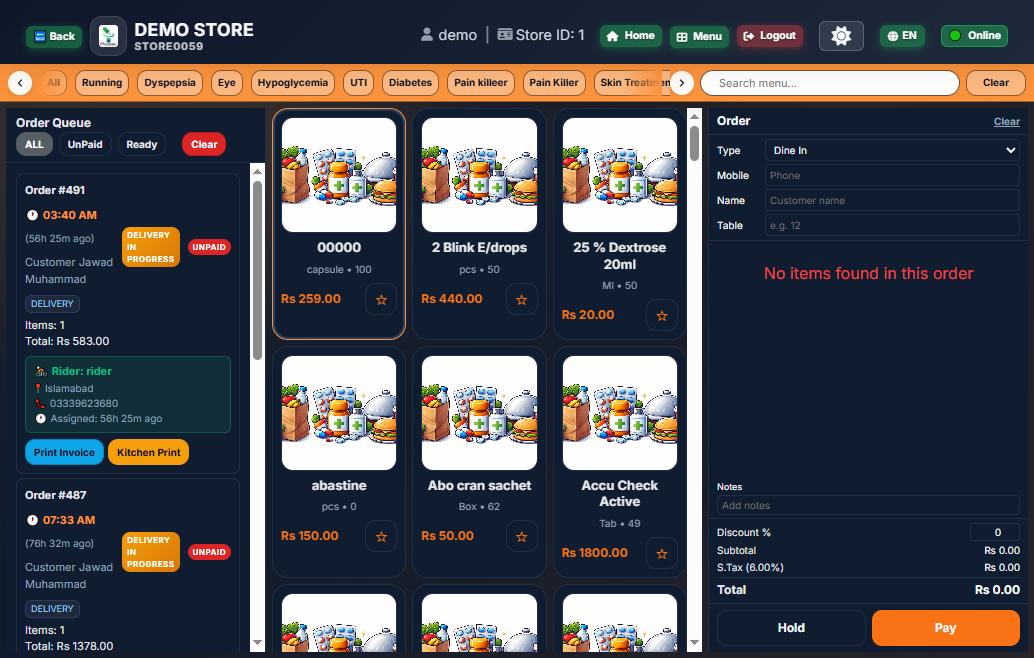Click the rider bike icon
Image resolution: width=1034 pixels, height=658 pixels.
(41, 371)
